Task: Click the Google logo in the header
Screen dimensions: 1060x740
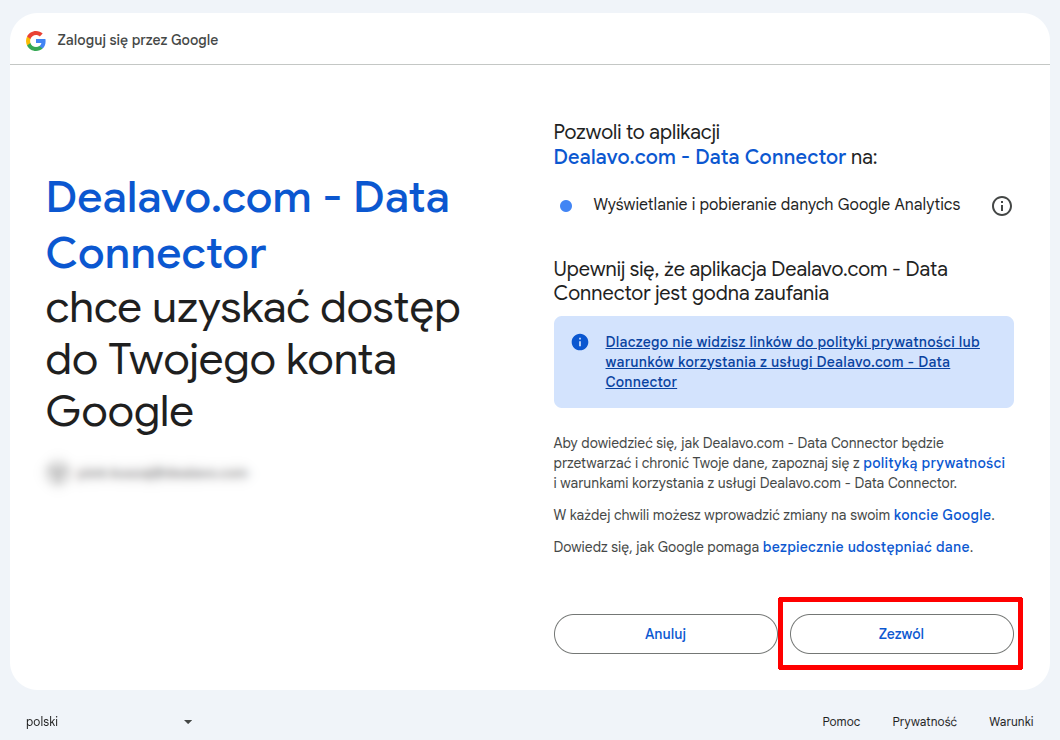Action: pyautogui.click(x=36, y=41)
